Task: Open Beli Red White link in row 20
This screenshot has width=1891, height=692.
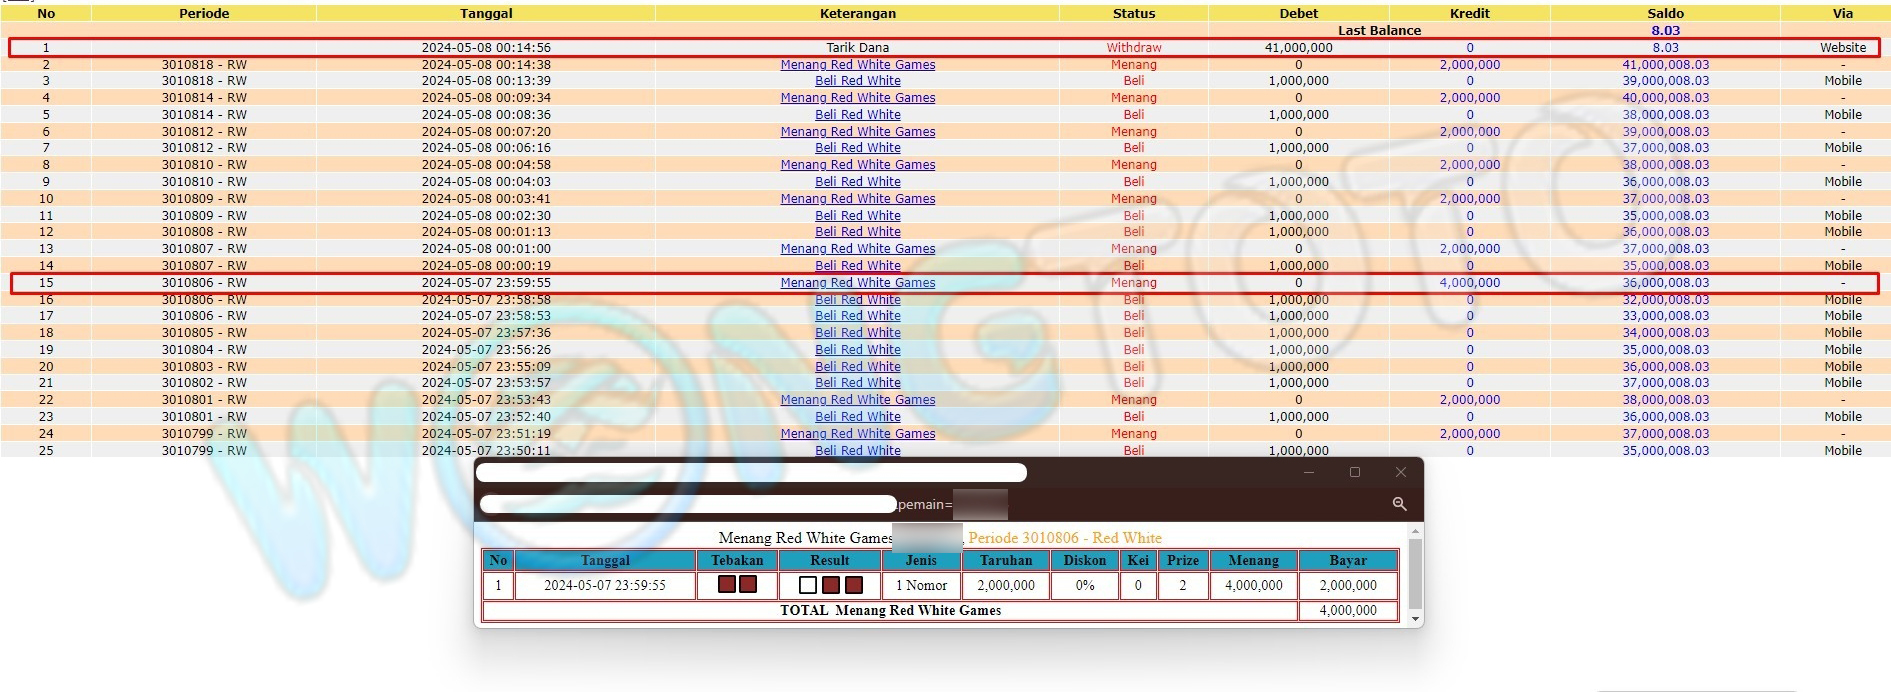Action: tap(857, 367)
